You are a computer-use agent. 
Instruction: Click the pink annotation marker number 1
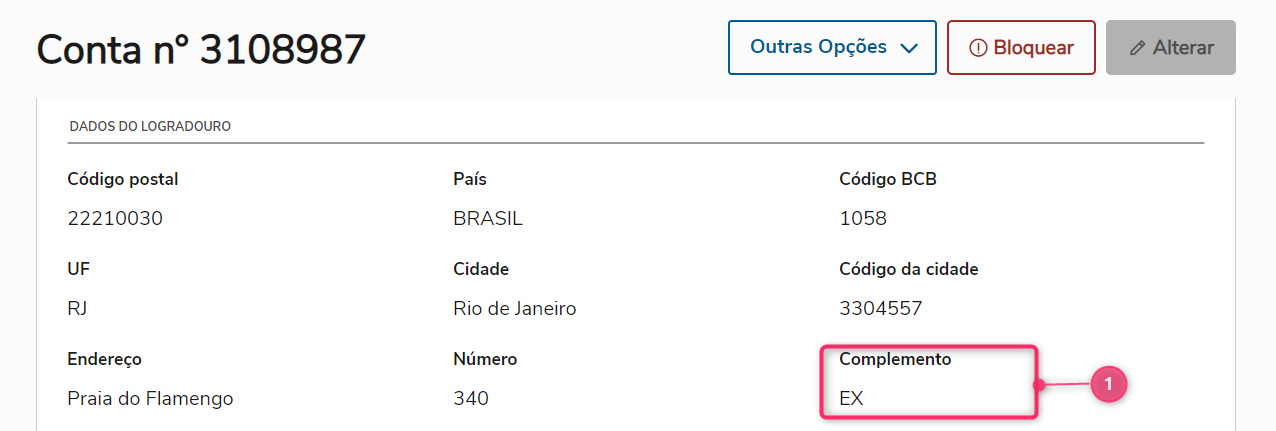tap(1108, 384)
